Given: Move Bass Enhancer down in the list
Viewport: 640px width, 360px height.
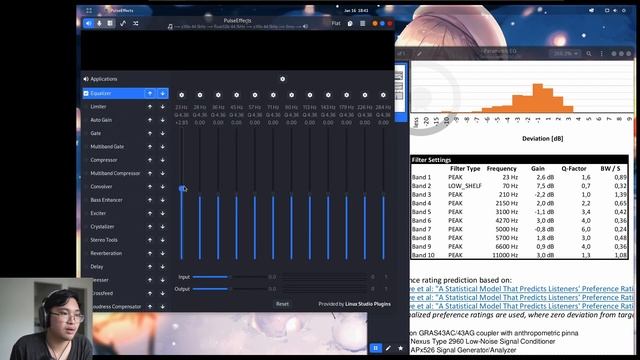Looking at the screenshot, I should point(162,200).
